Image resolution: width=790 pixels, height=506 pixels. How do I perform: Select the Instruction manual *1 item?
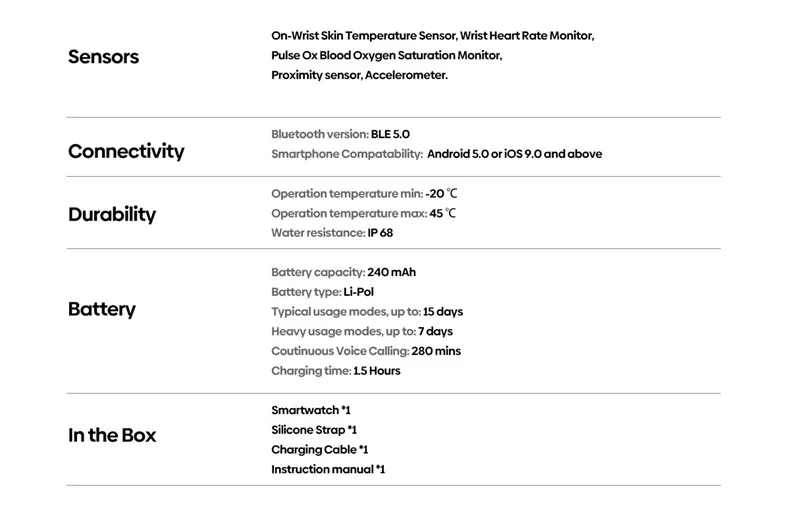(328, 469)
